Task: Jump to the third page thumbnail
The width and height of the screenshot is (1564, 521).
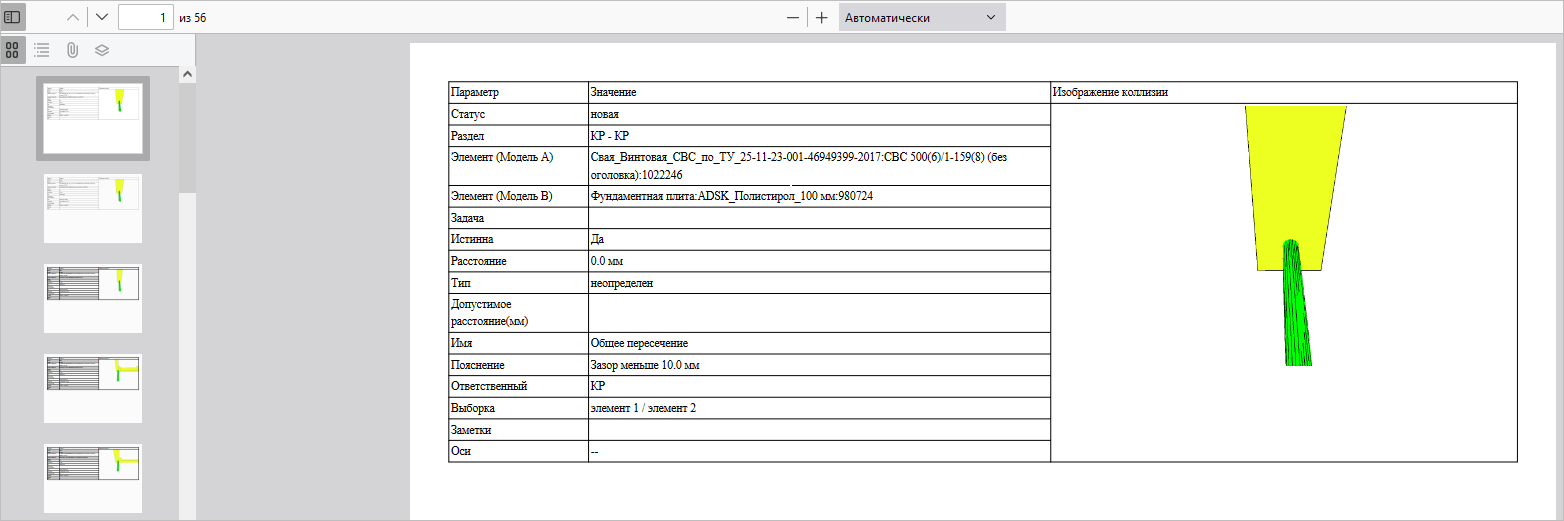Action: click(x=93, y=298)
